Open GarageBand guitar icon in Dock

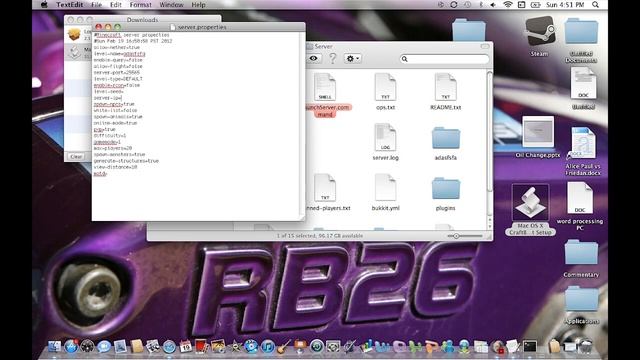284,347
